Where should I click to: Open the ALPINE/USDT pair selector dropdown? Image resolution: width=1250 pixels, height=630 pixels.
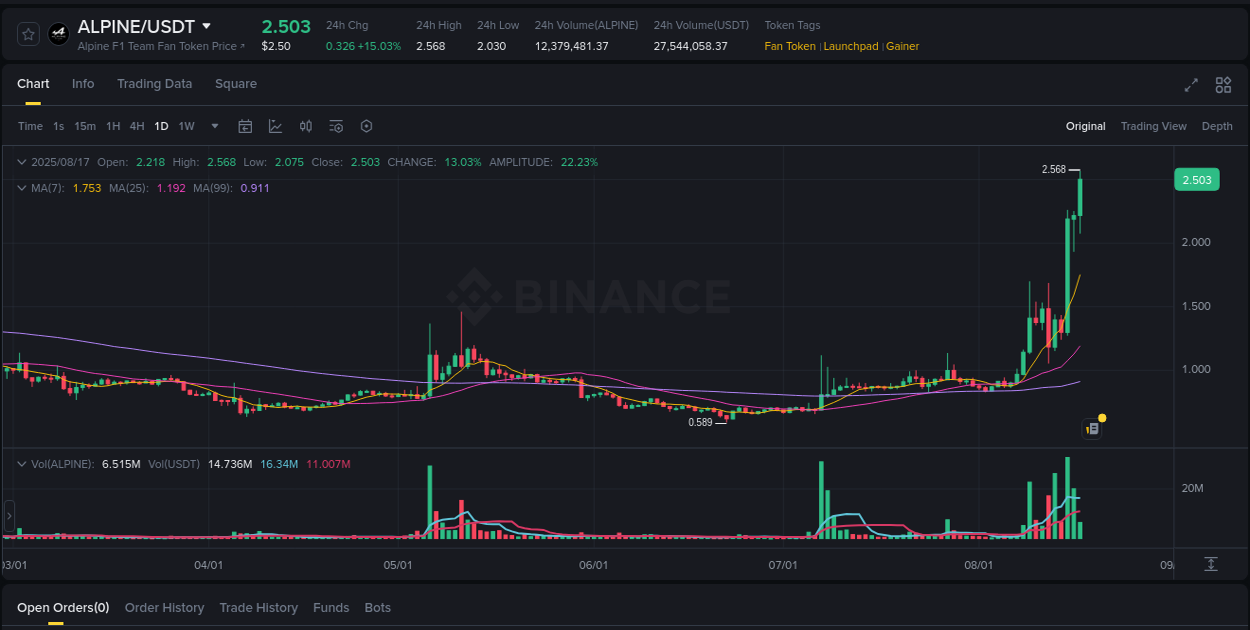[207, 26]
